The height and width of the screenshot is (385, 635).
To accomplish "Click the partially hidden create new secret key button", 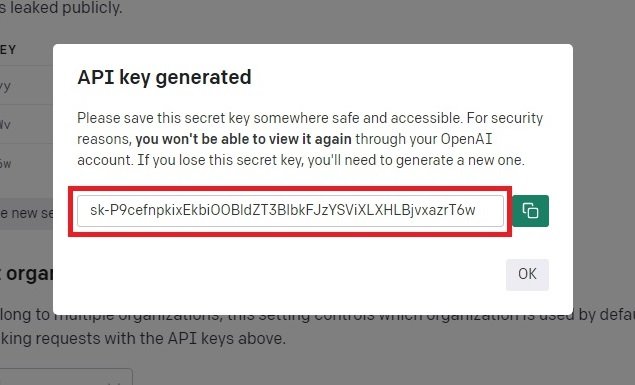I will (26, 213).
